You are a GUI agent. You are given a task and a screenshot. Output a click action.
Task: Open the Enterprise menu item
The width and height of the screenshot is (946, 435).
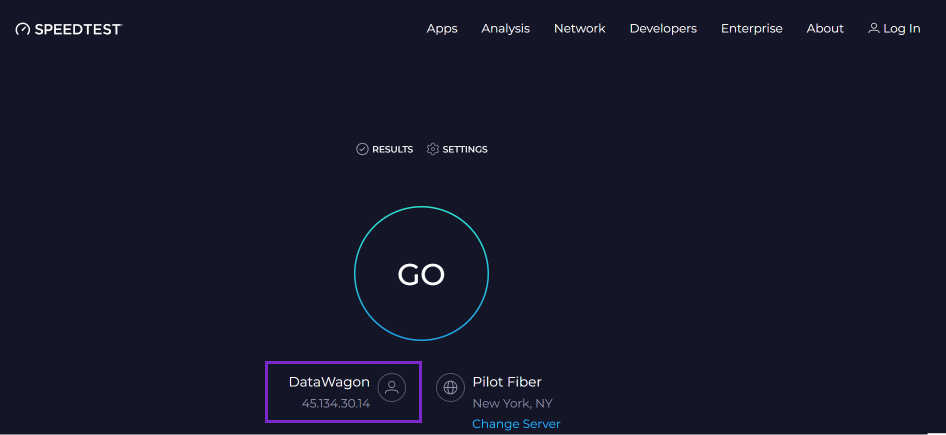click(752, 28)
